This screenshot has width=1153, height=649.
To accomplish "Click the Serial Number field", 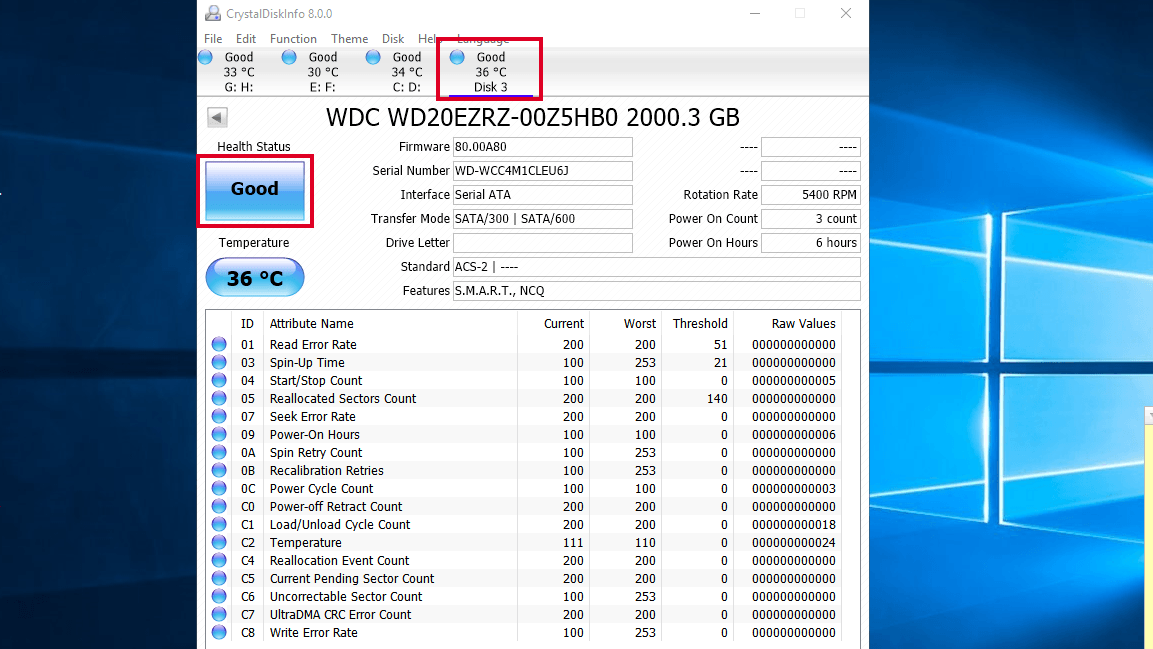I will [x=543, y=171].
